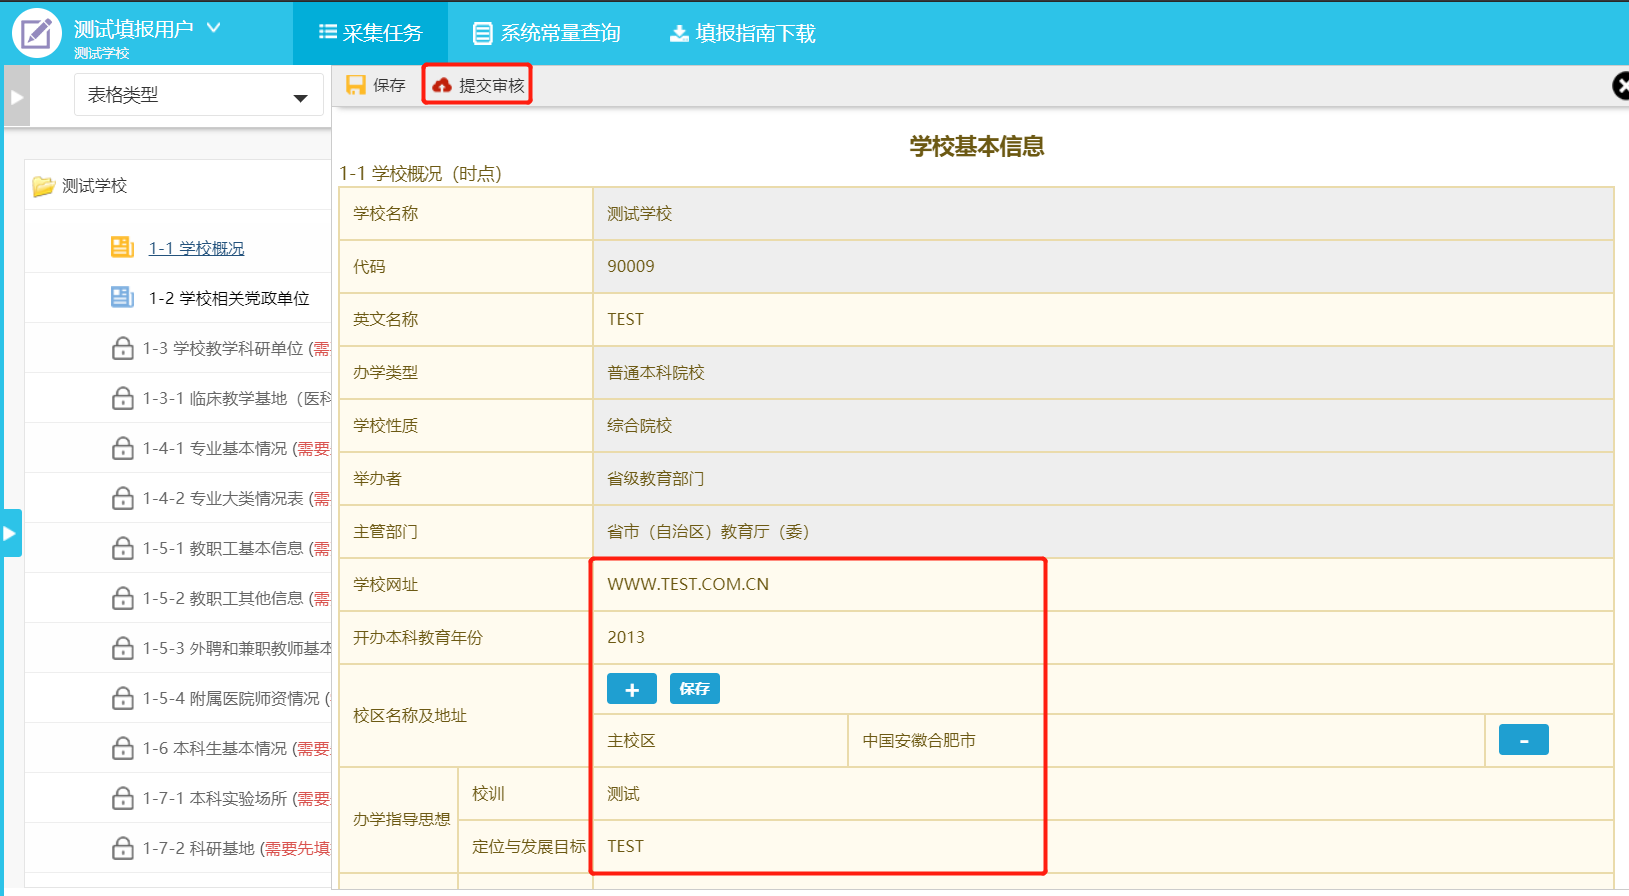Expand the left sidebar arrow at top
The width and height of the screenshot is (1629, 896).
point(17,97)
